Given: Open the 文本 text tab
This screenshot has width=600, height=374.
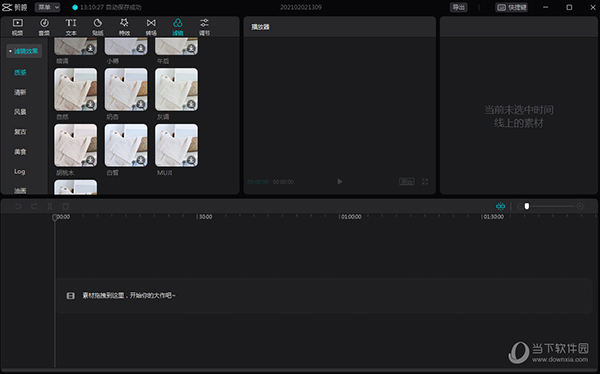Looking at the screenshot, I should pos(71,27).
